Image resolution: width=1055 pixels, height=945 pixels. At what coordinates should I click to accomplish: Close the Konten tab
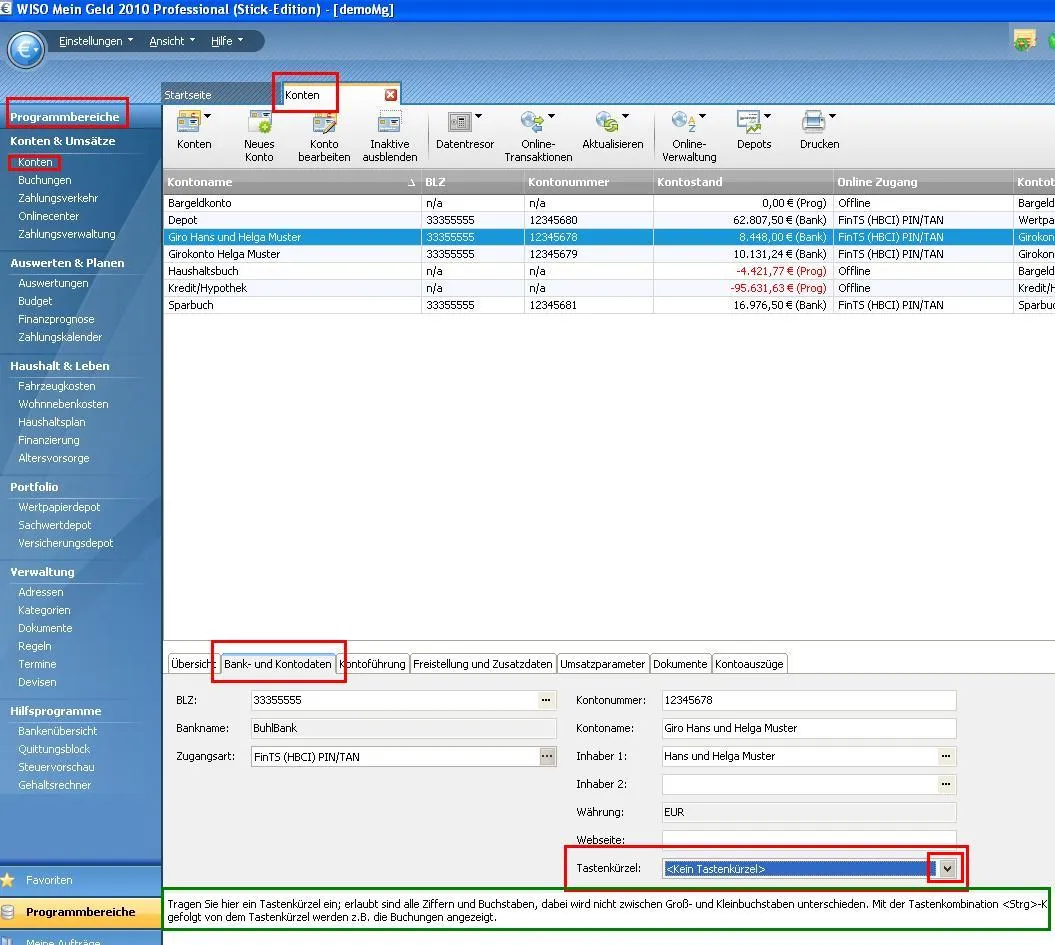click(391, 95)
